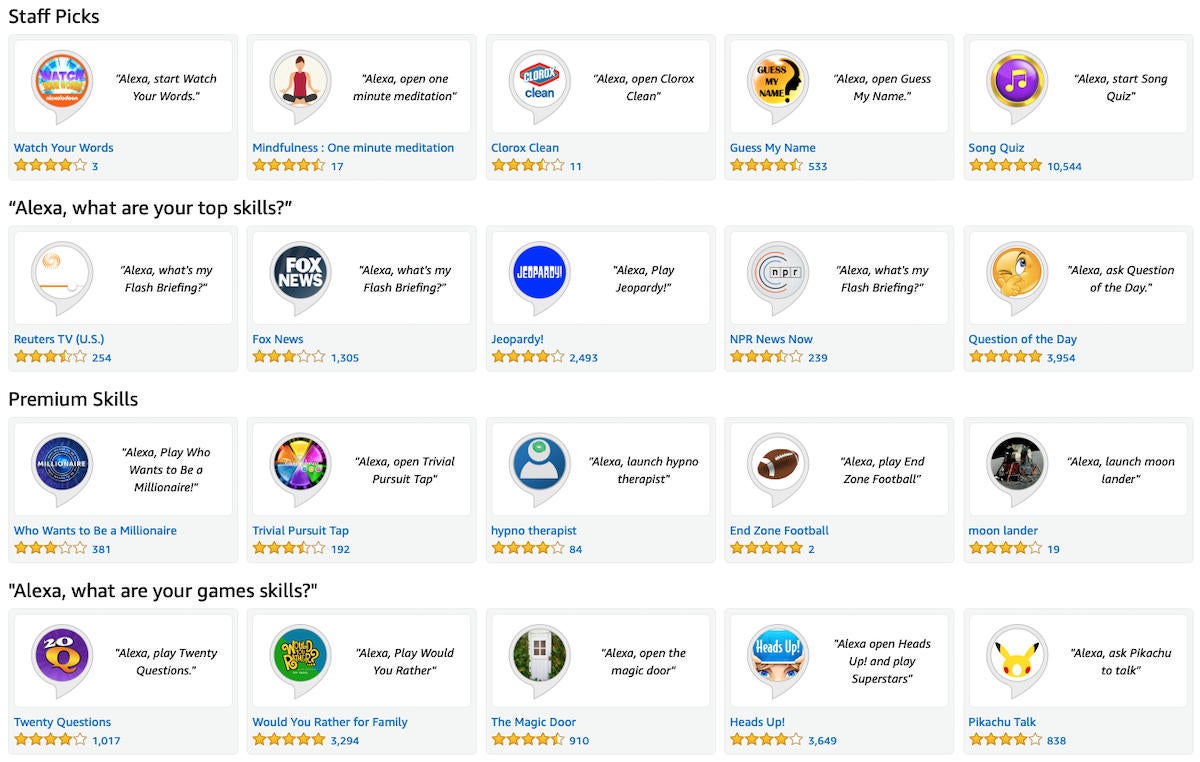The image size is (1200, 762).
Task: Click the star rating for Pikachu Talk
Action: point(1005,740)
